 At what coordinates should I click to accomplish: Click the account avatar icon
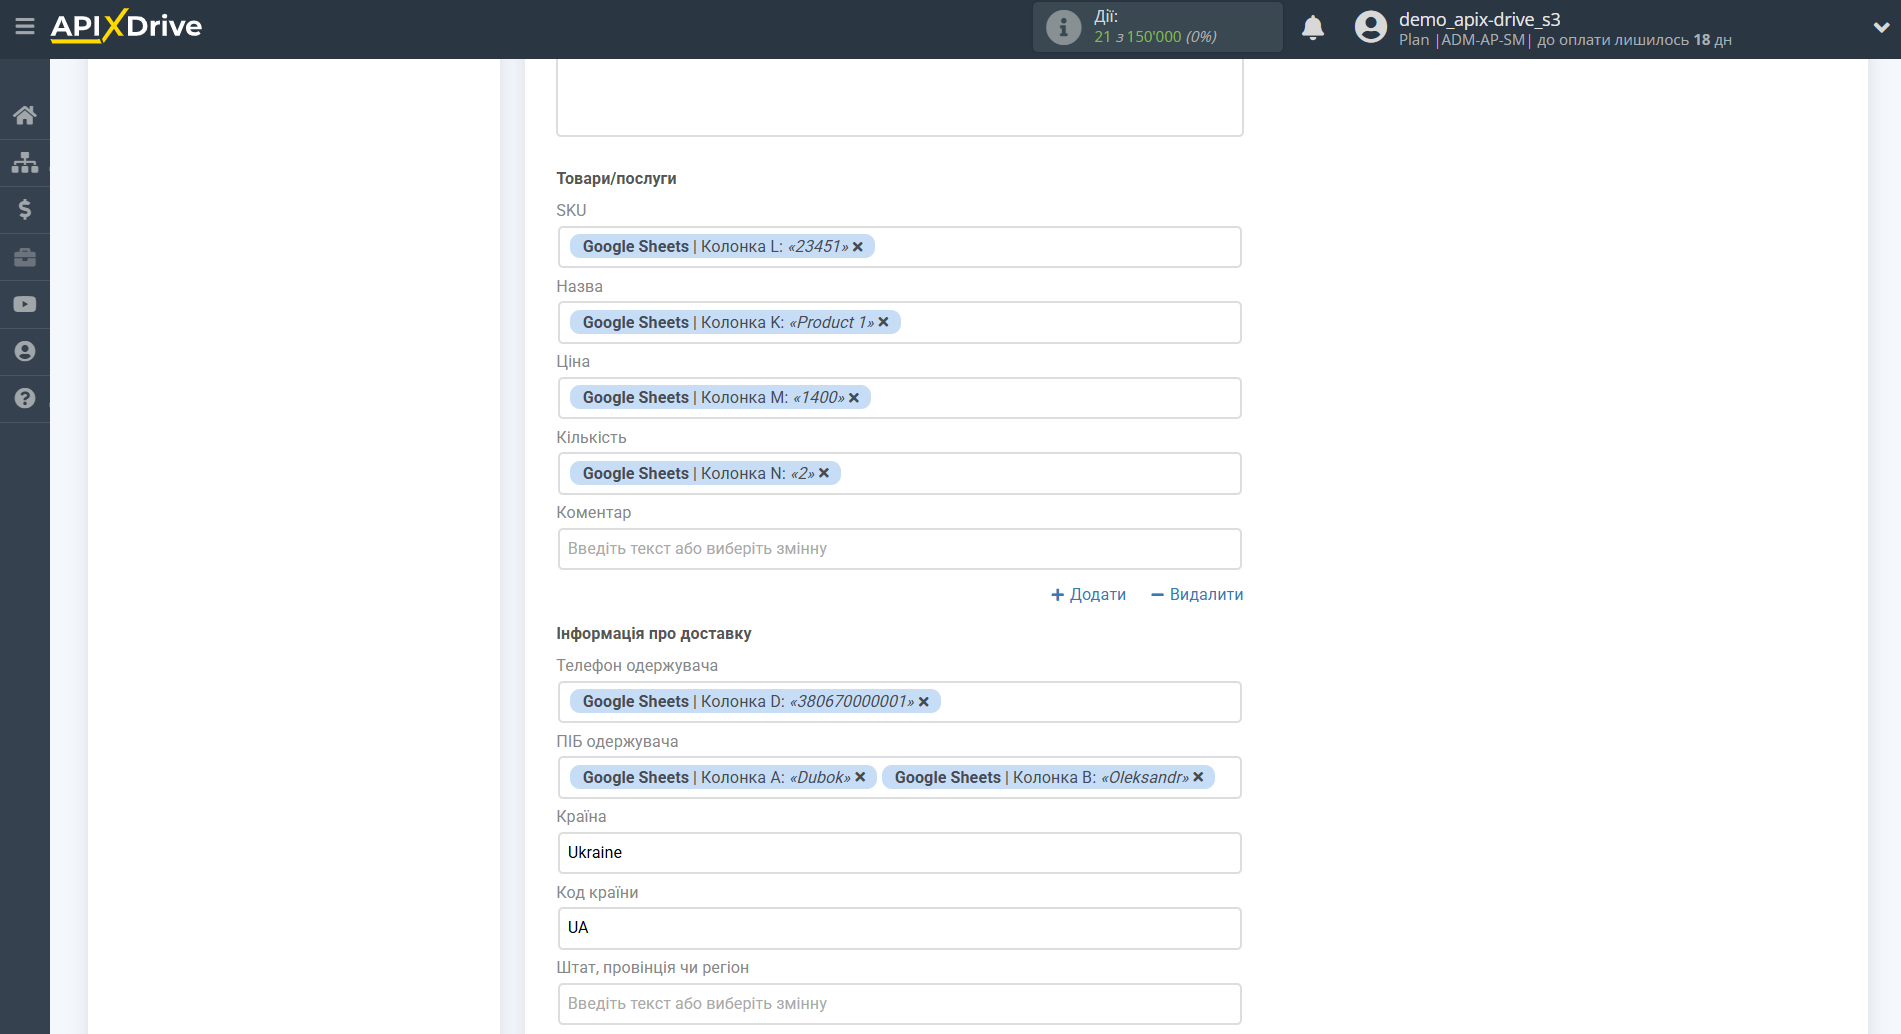pos(1370,27)
